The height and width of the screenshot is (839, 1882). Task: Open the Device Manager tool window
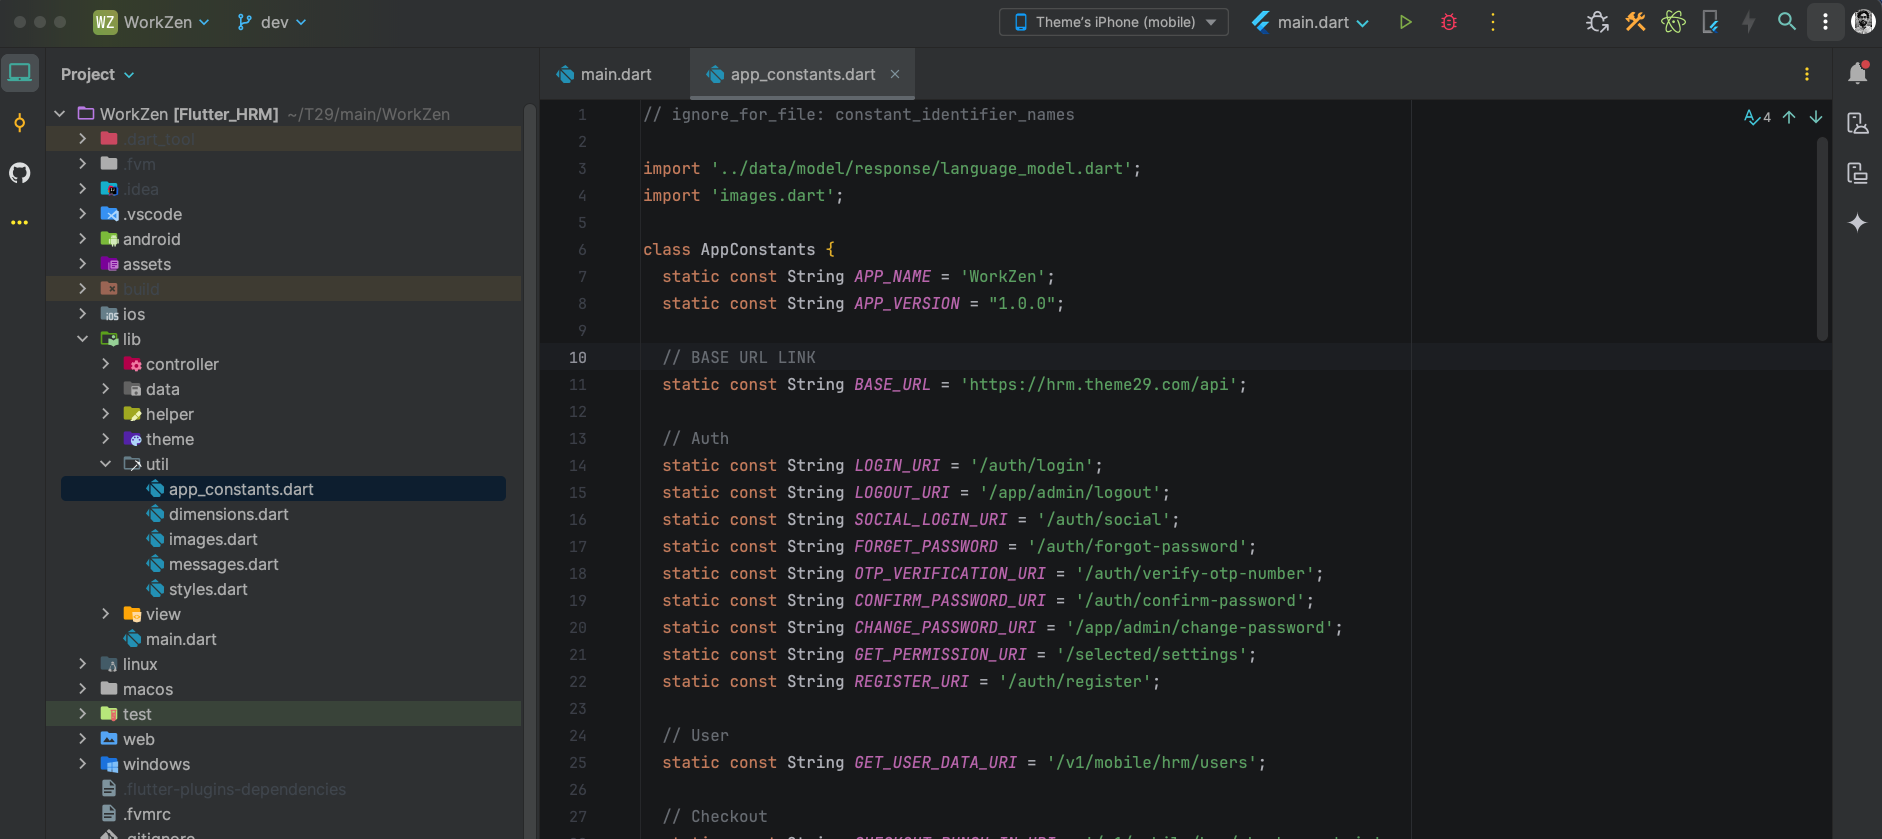click(1858, 173)
